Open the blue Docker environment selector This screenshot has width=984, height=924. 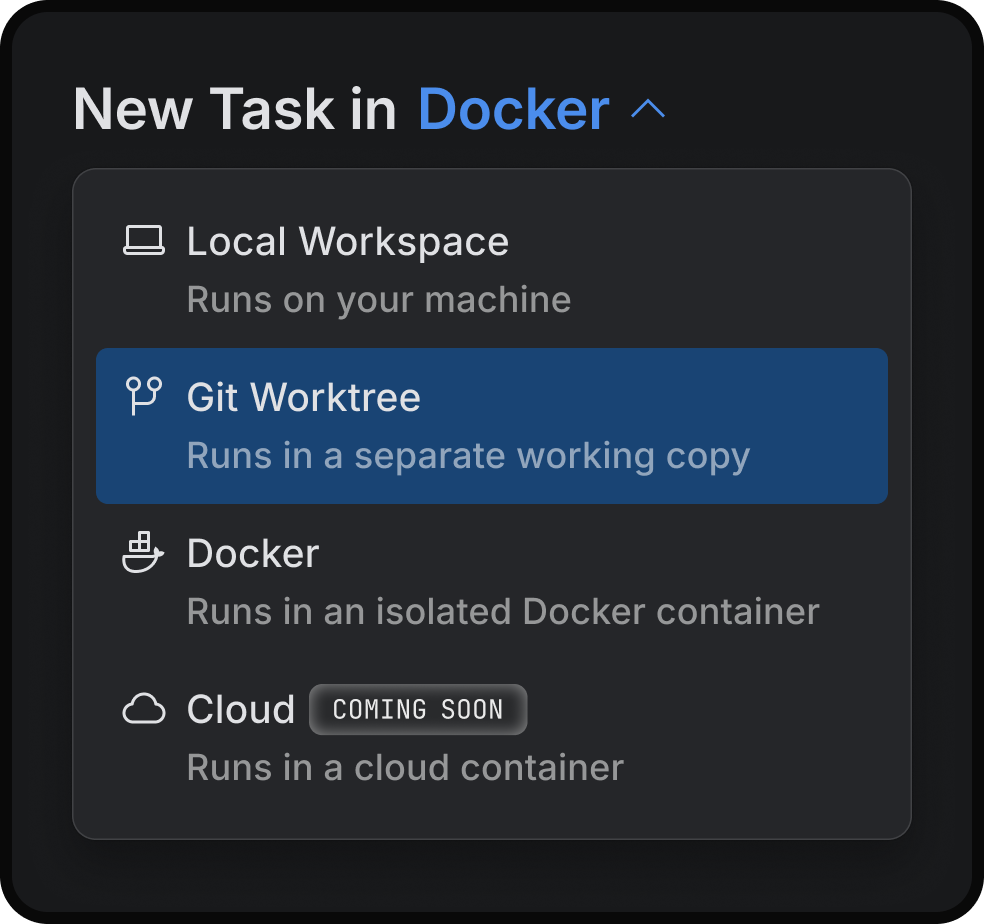coord(513,109)
